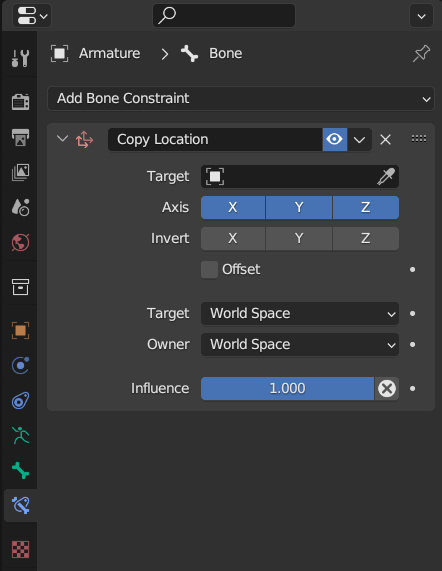Open the Armature Data properties tab
Viewport: 442px width, 571px height.
[20, 436]
